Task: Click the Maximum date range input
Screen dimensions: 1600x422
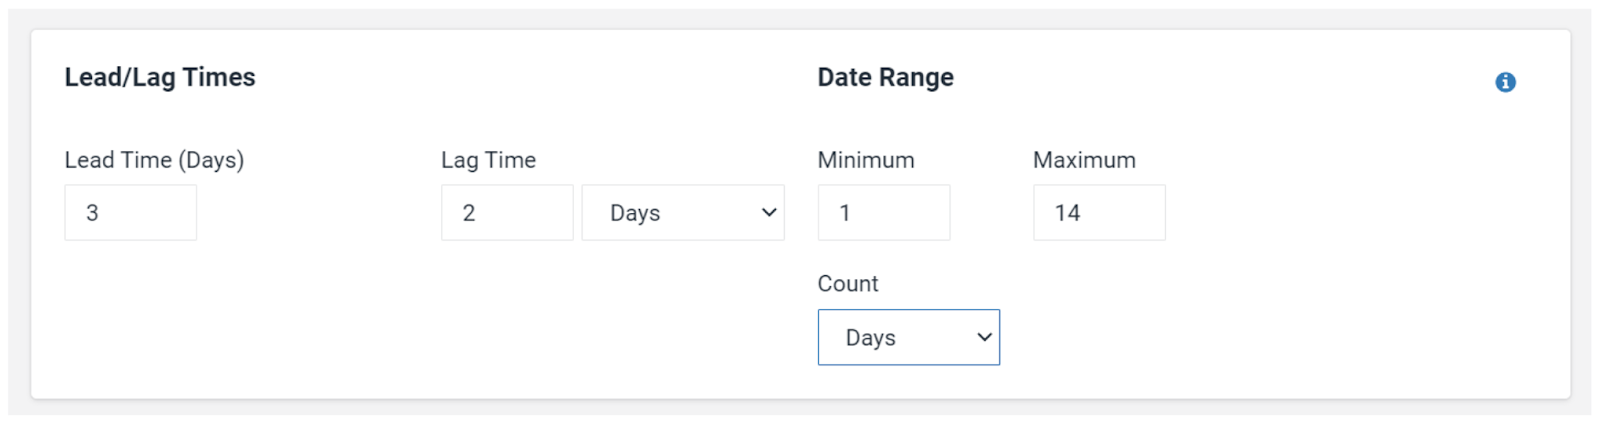Action: (x=1099, y=212)
